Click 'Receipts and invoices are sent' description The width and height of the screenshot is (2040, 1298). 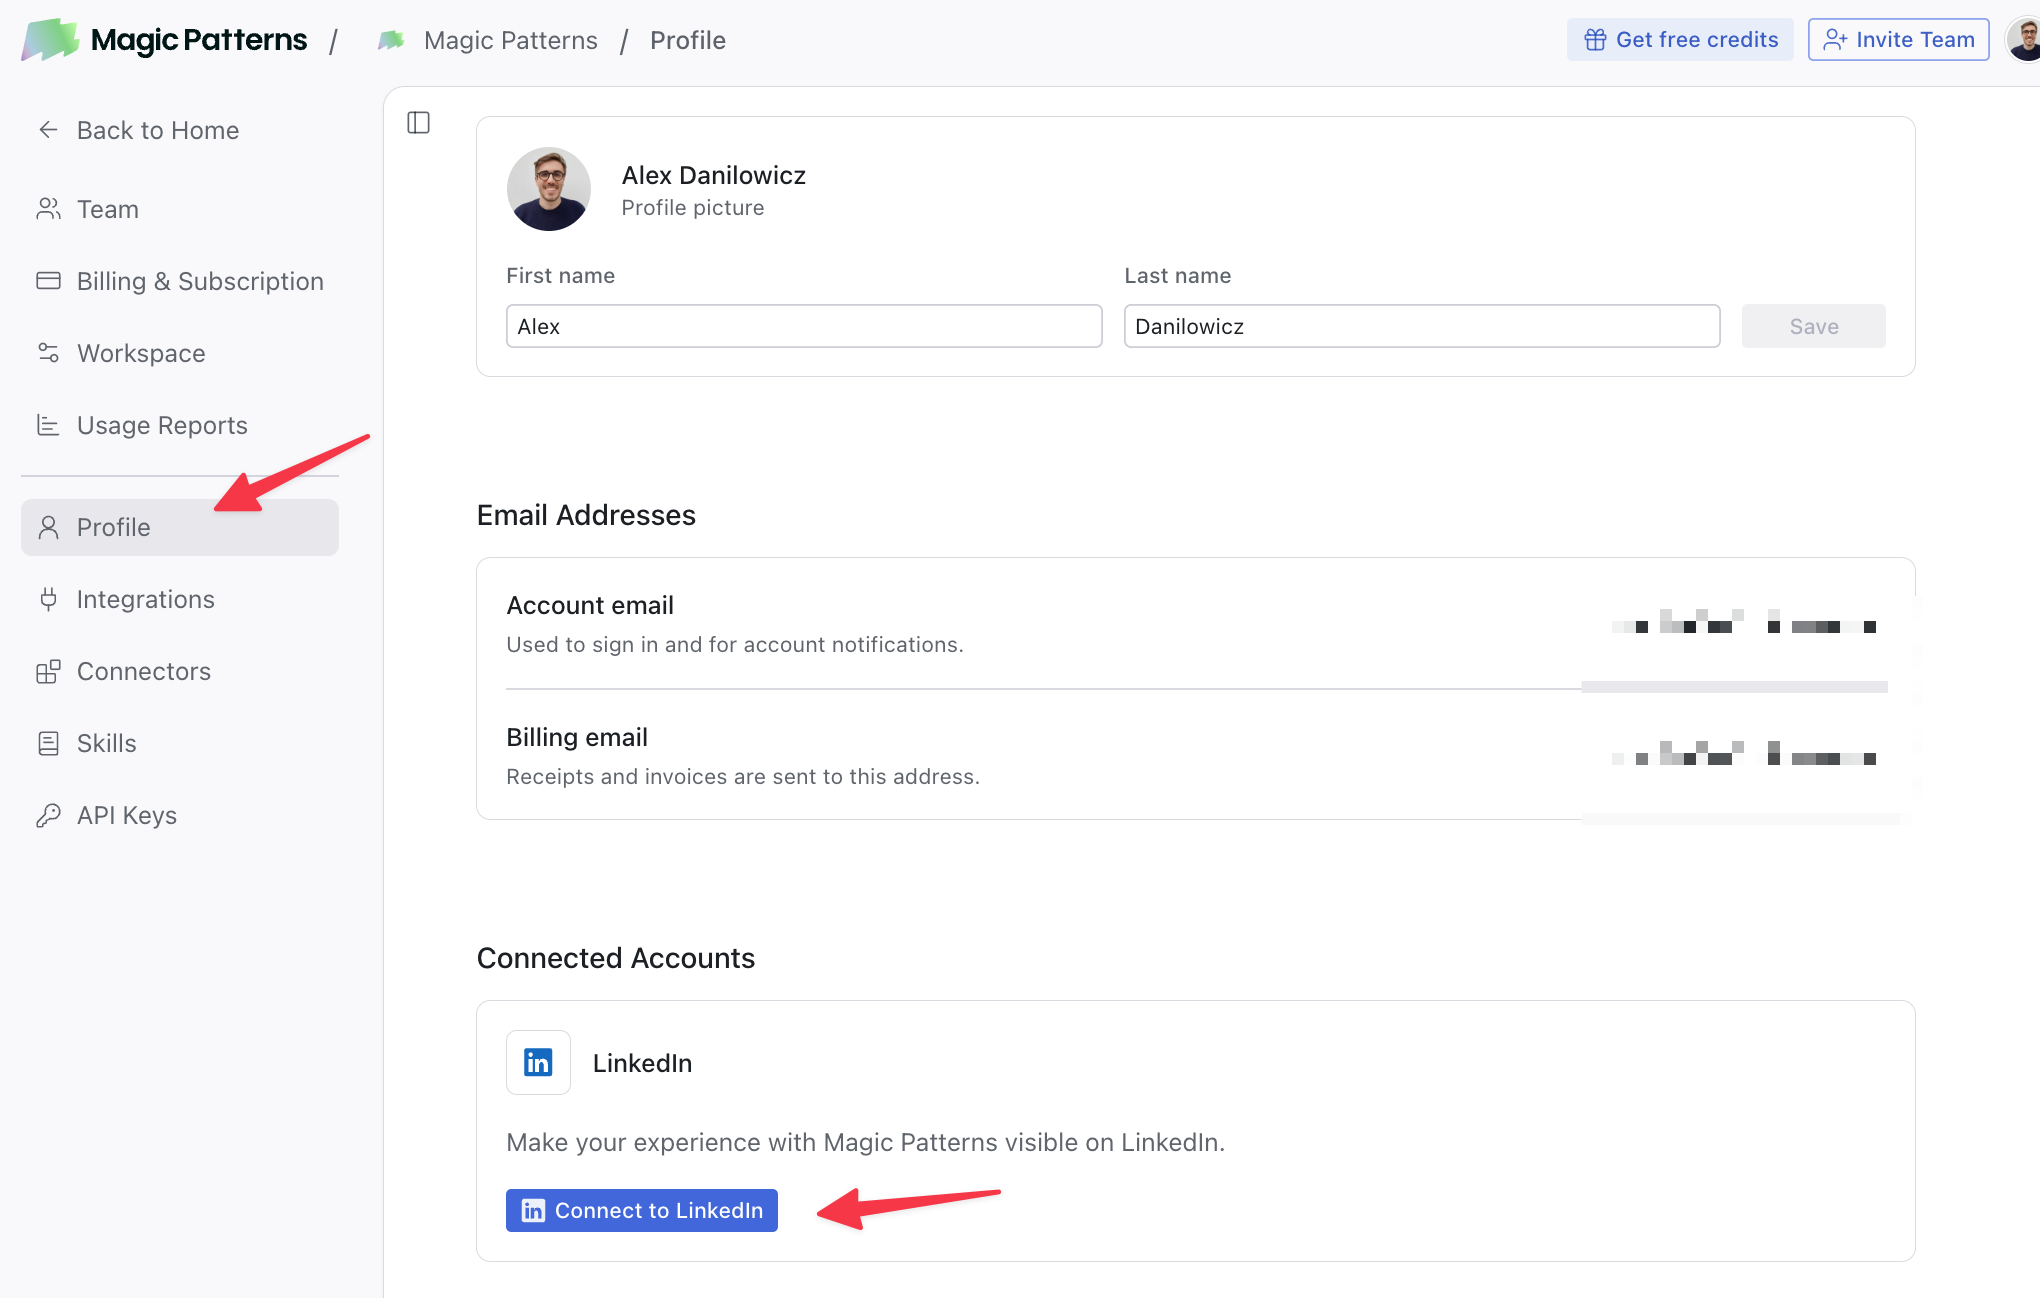(x=743, y=776)
